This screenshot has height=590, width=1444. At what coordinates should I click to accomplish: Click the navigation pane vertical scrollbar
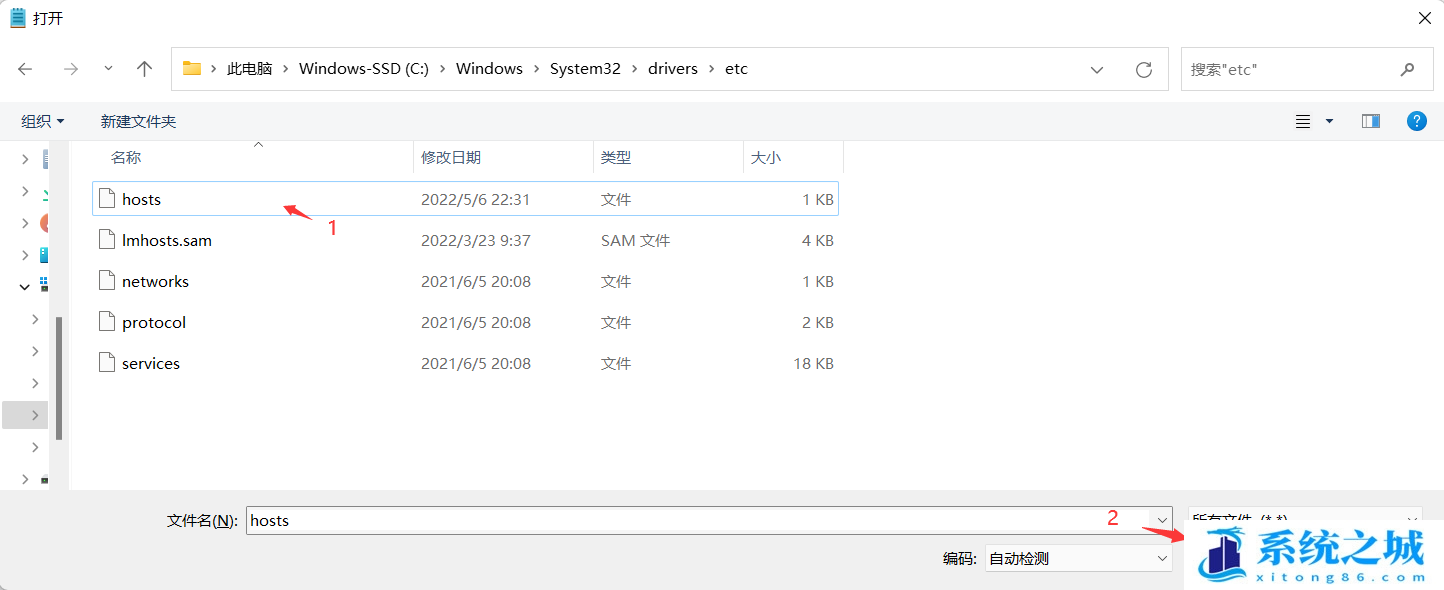point(59,378)
